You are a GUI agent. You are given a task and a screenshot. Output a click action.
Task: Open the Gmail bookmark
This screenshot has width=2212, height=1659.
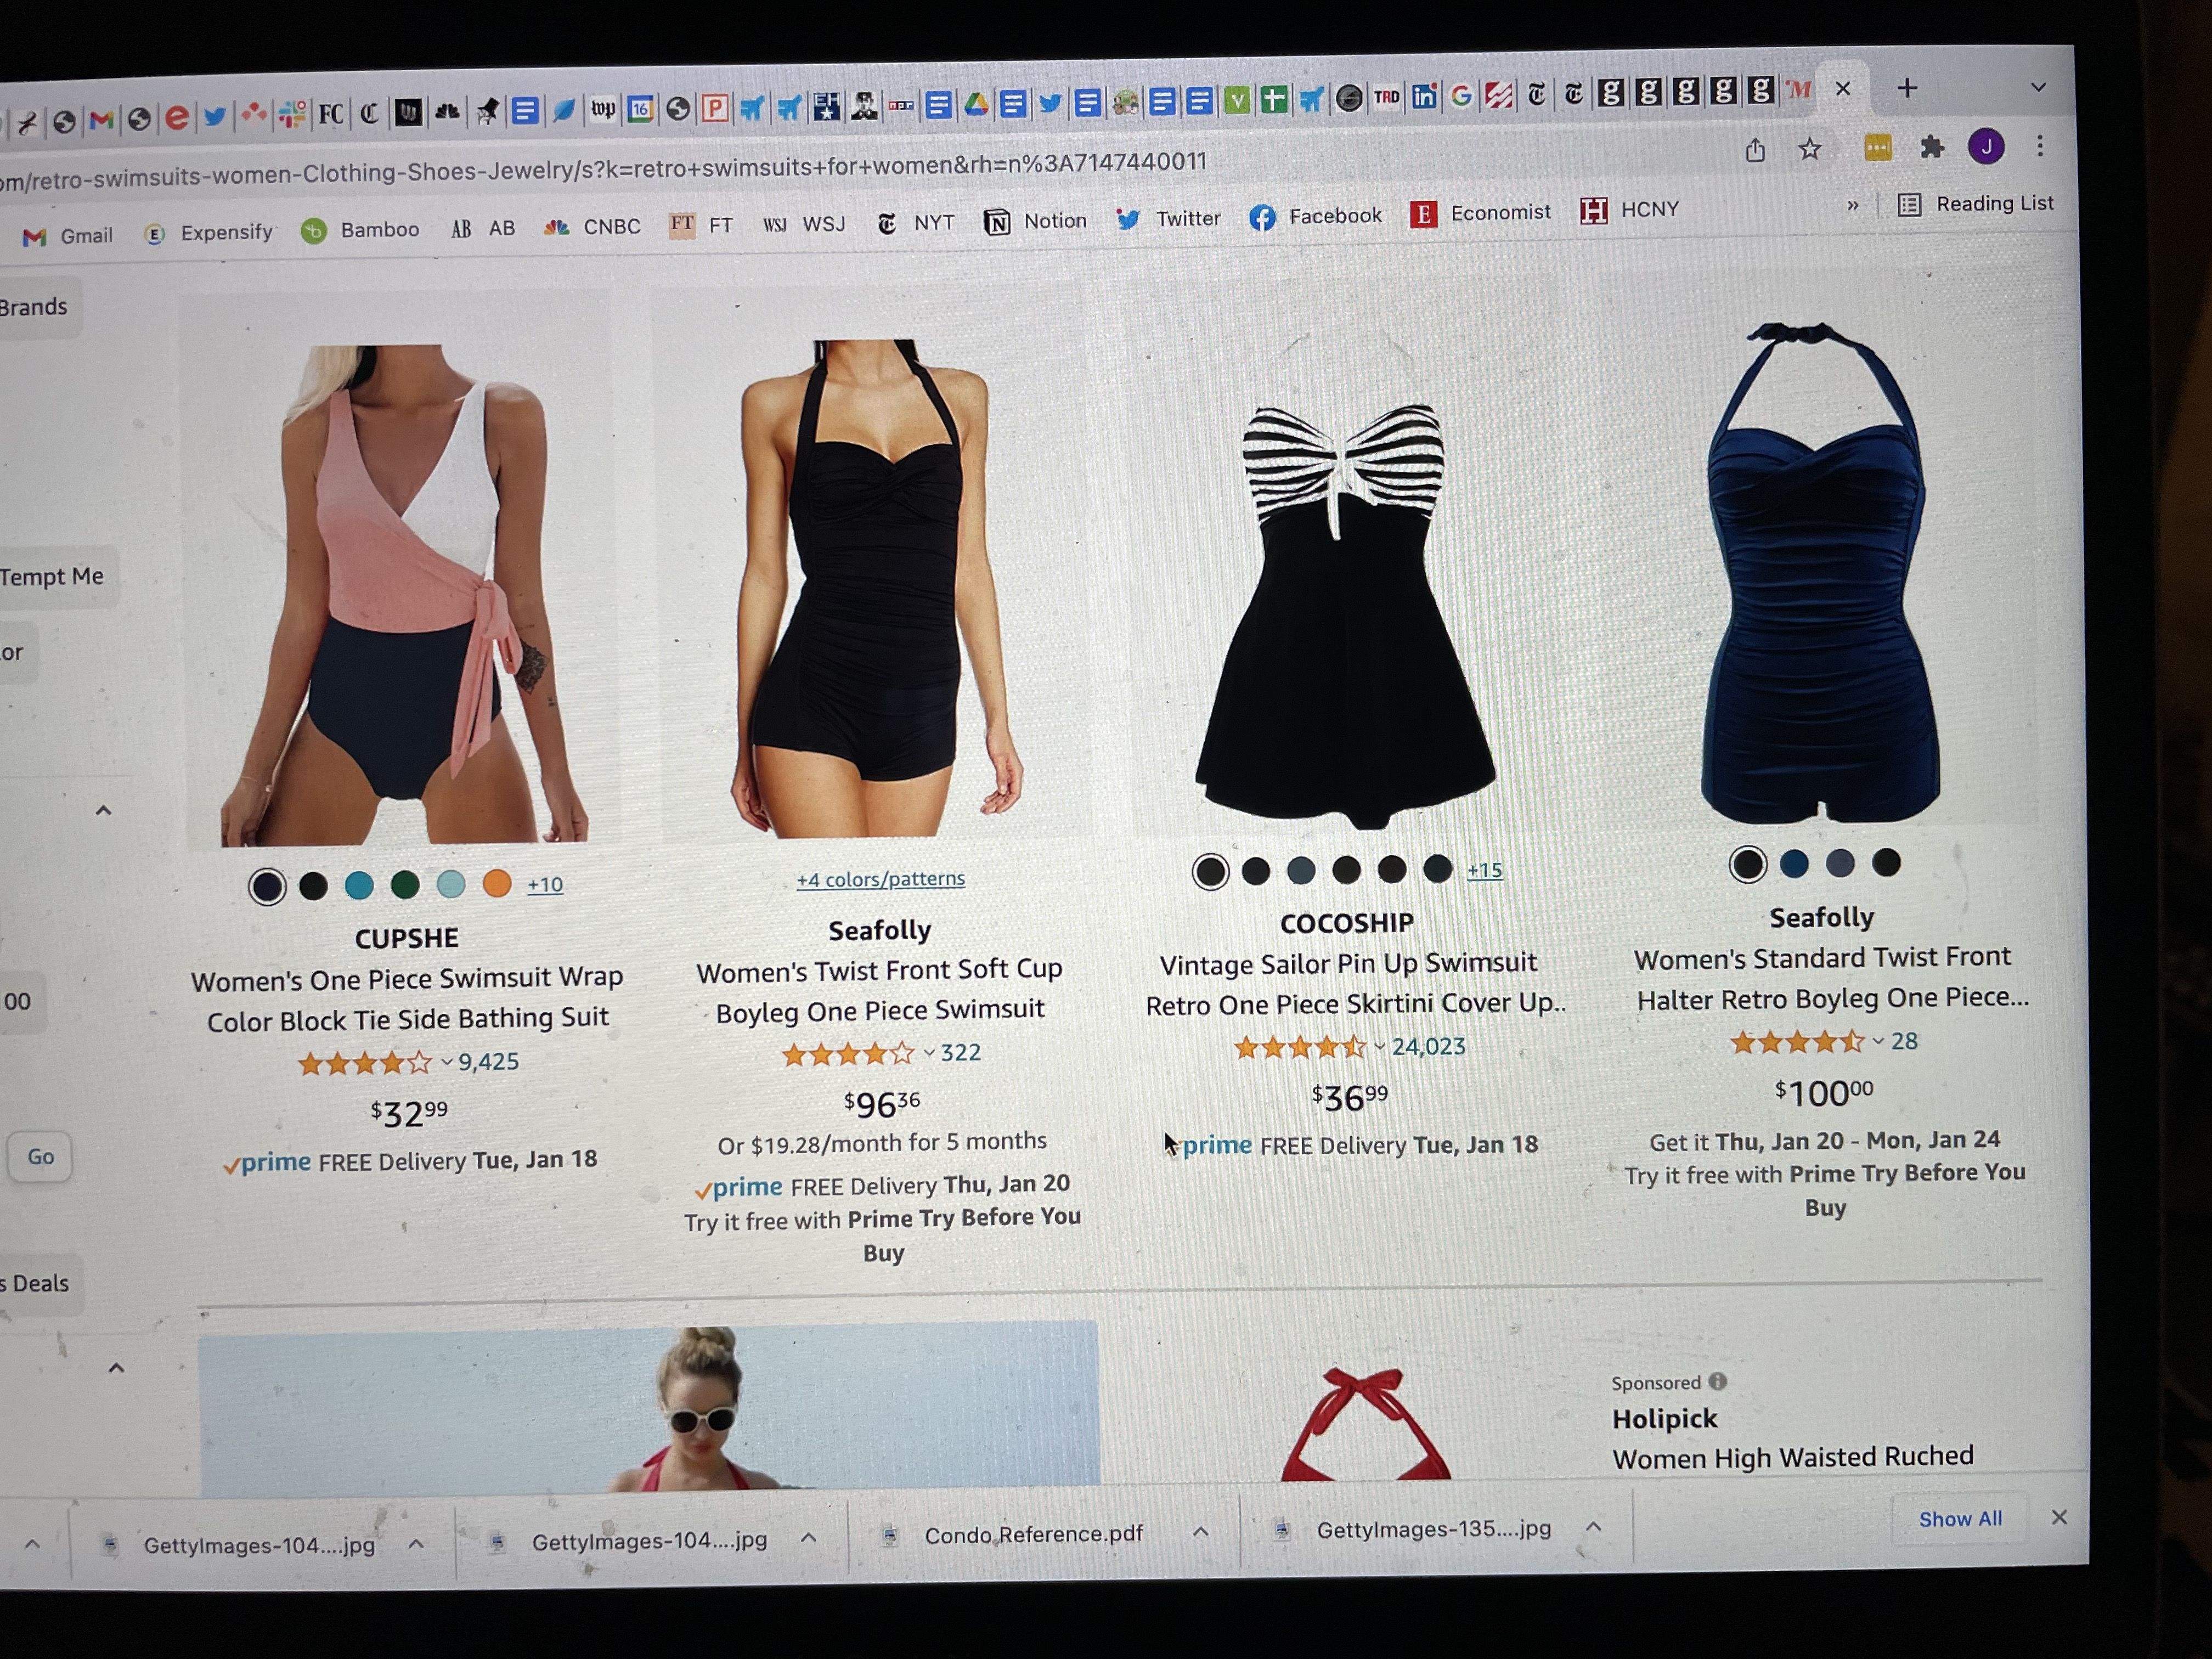click(x=68, y=236)
